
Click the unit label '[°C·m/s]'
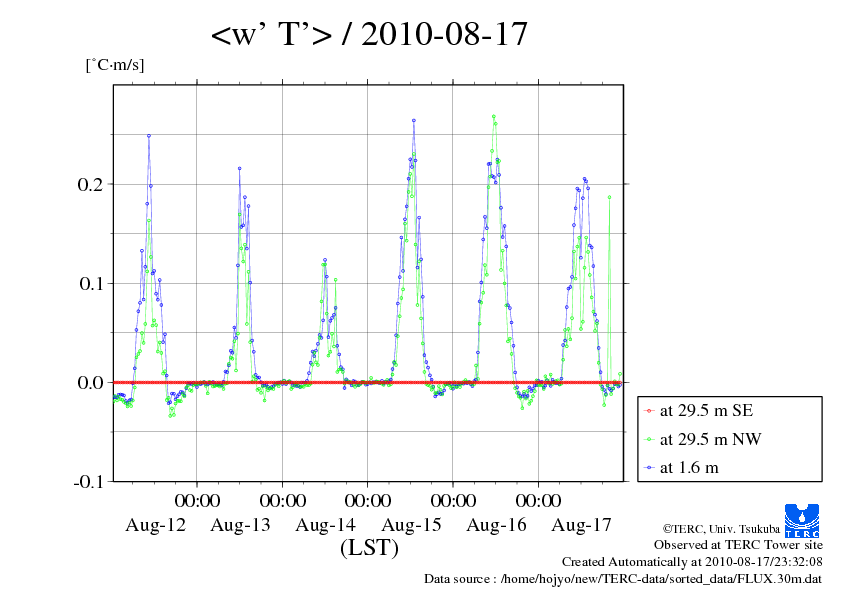[x=115, y=65]
